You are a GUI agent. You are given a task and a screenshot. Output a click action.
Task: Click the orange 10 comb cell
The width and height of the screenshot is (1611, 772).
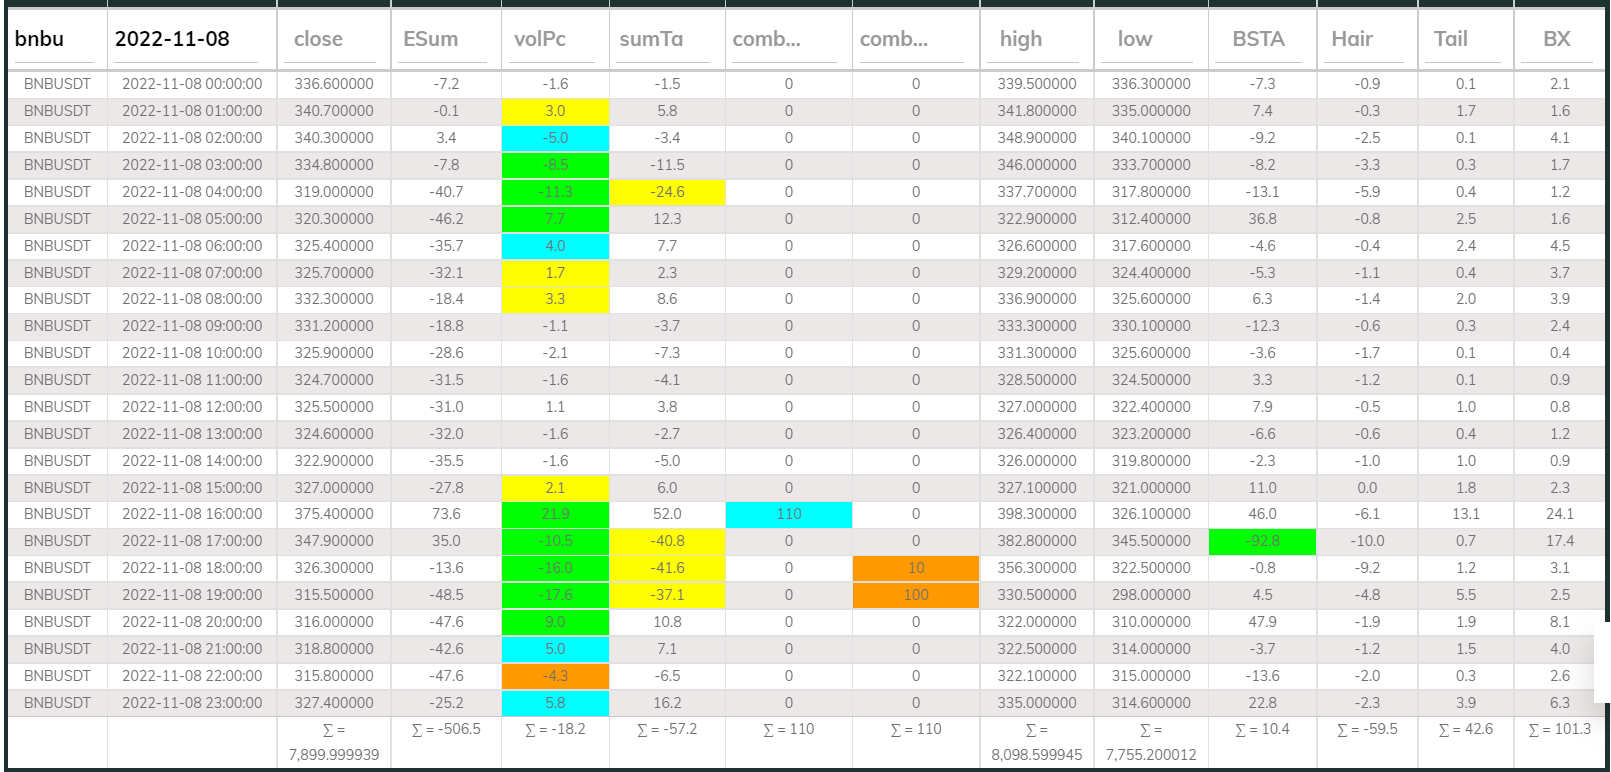916,568
